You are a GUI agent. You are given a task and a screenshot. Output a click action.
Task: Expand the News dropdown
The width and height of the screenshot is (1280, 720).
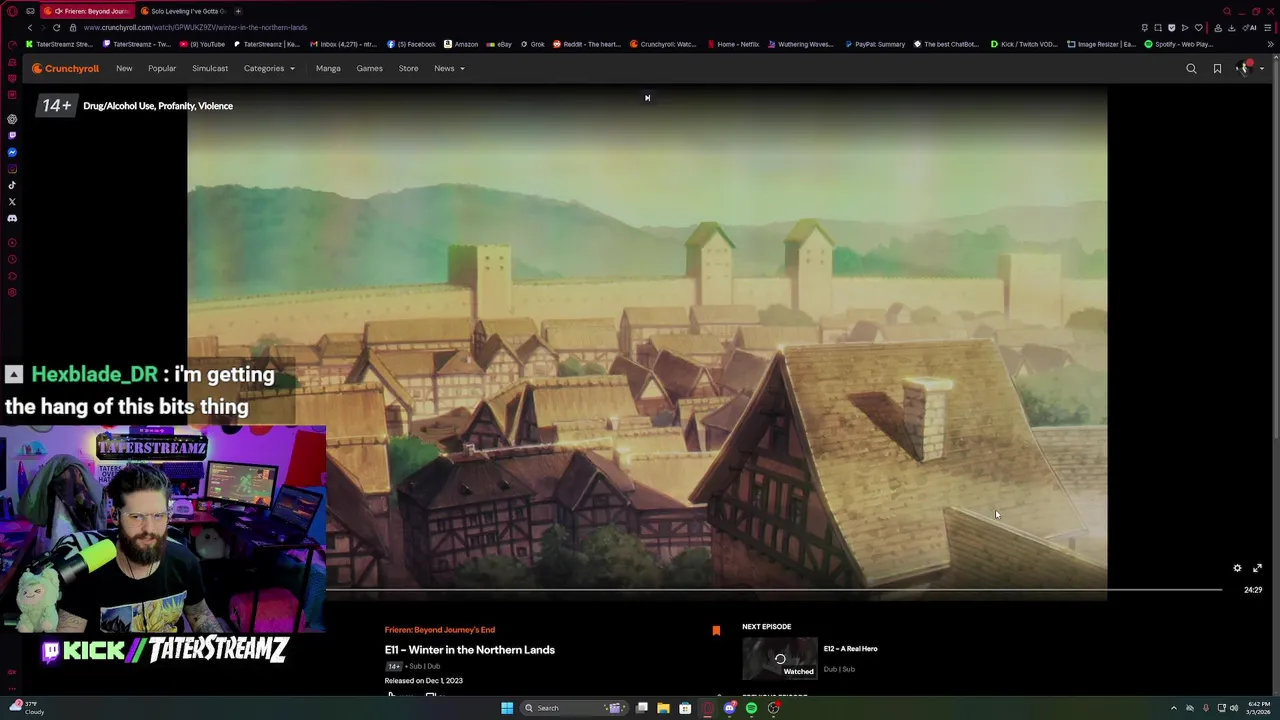(x=449, y=69)
